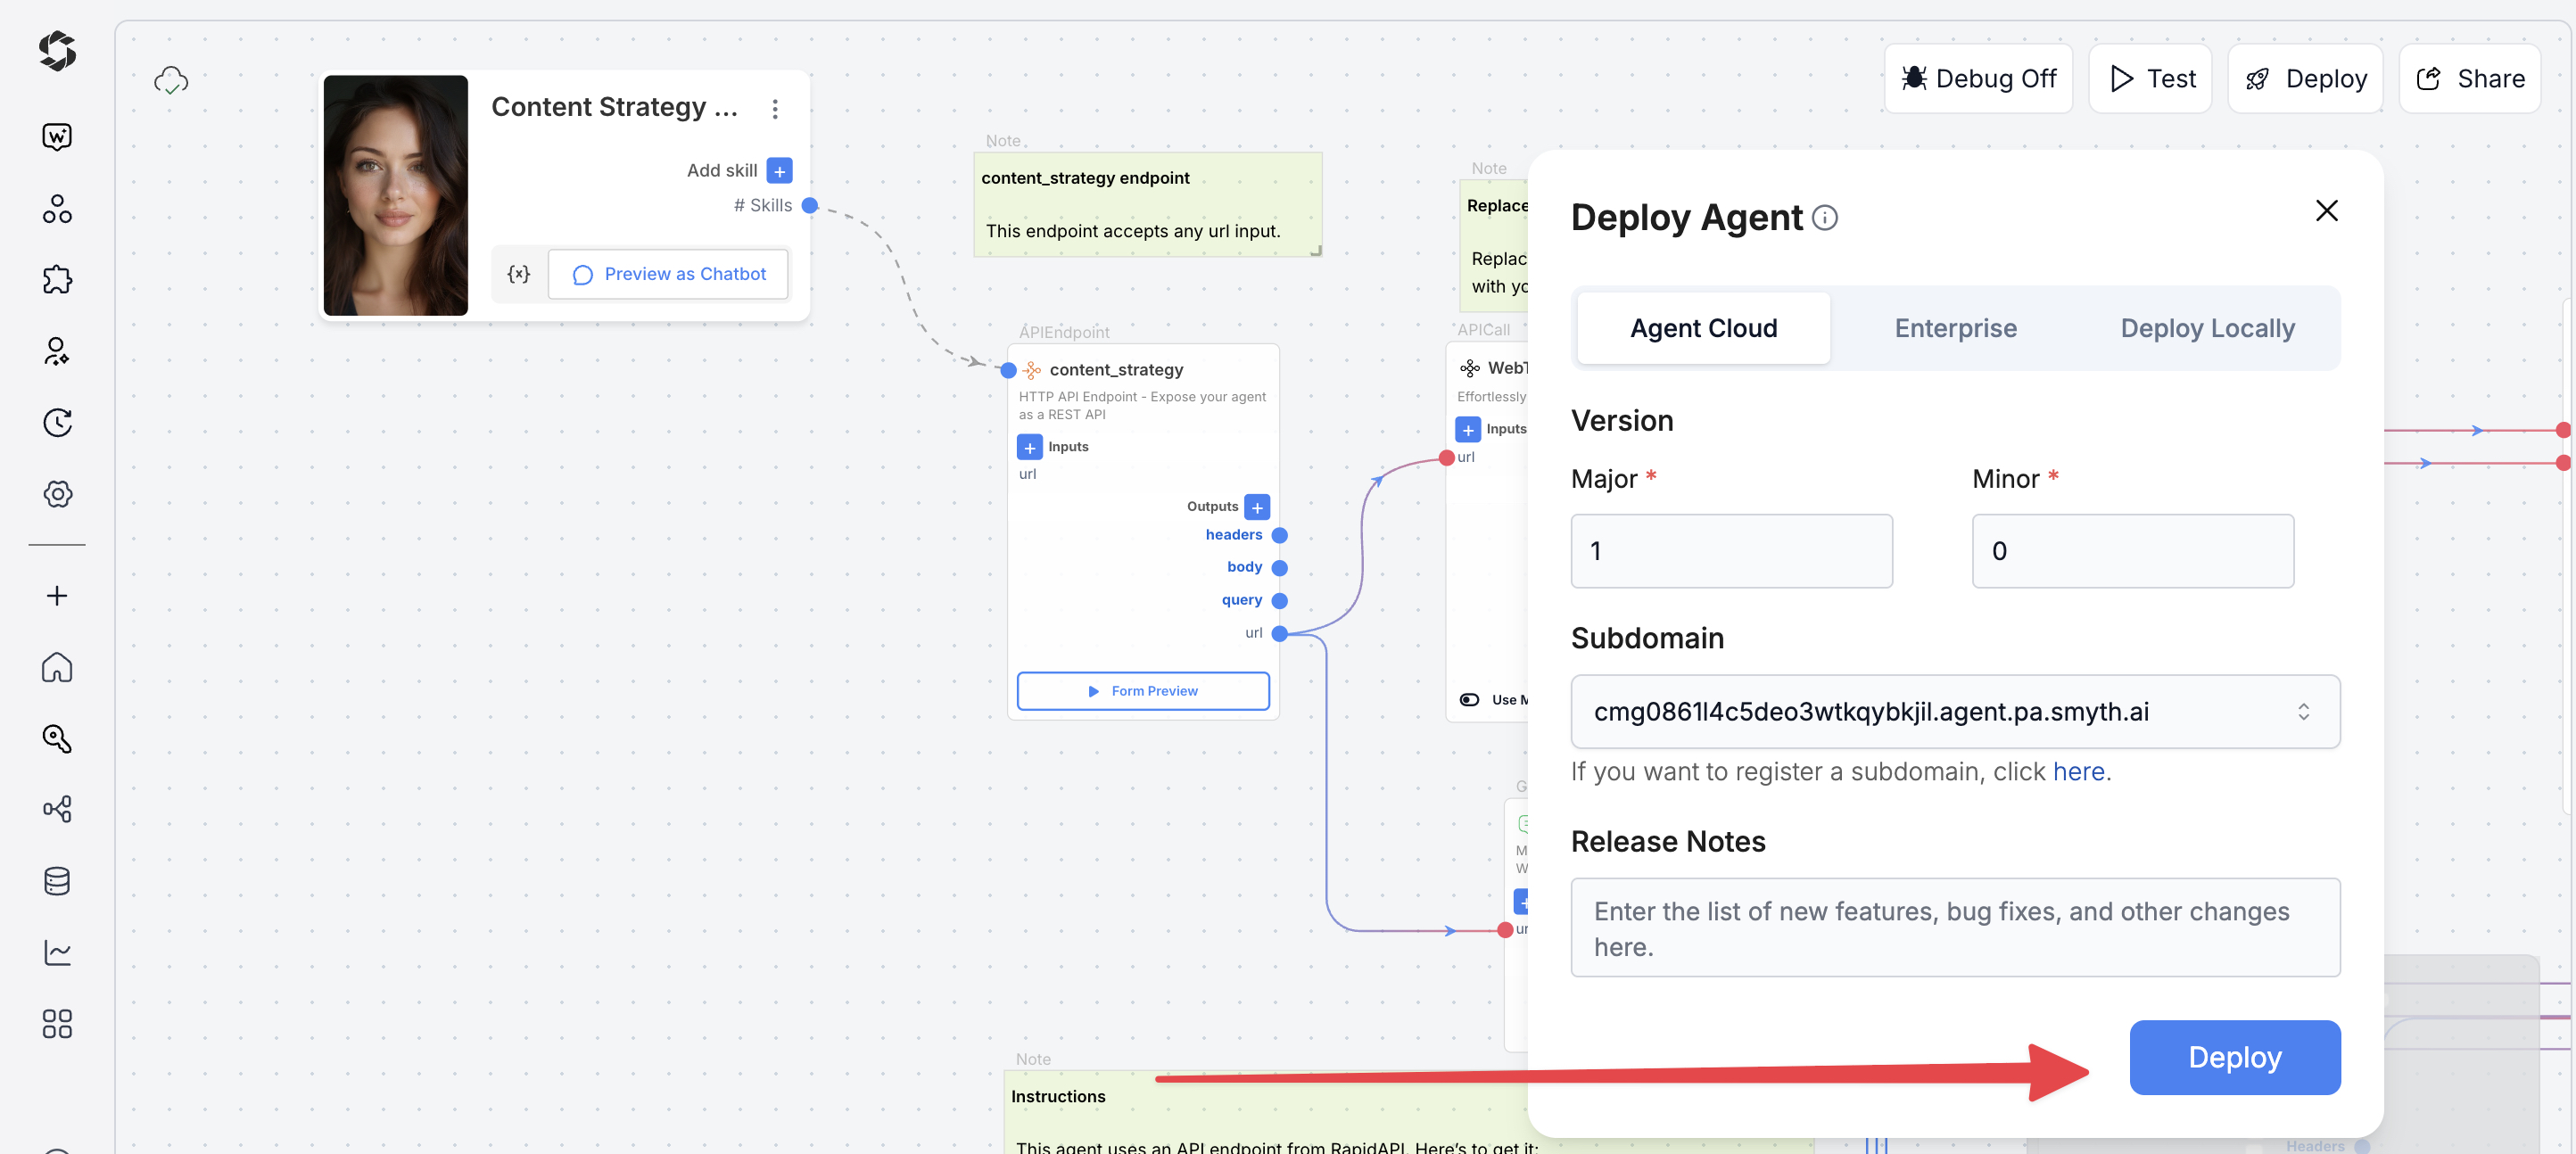Open the subdomain dropdown selector
Viewport: 2576px width, 1154px height.
(x=1955, y=711)
